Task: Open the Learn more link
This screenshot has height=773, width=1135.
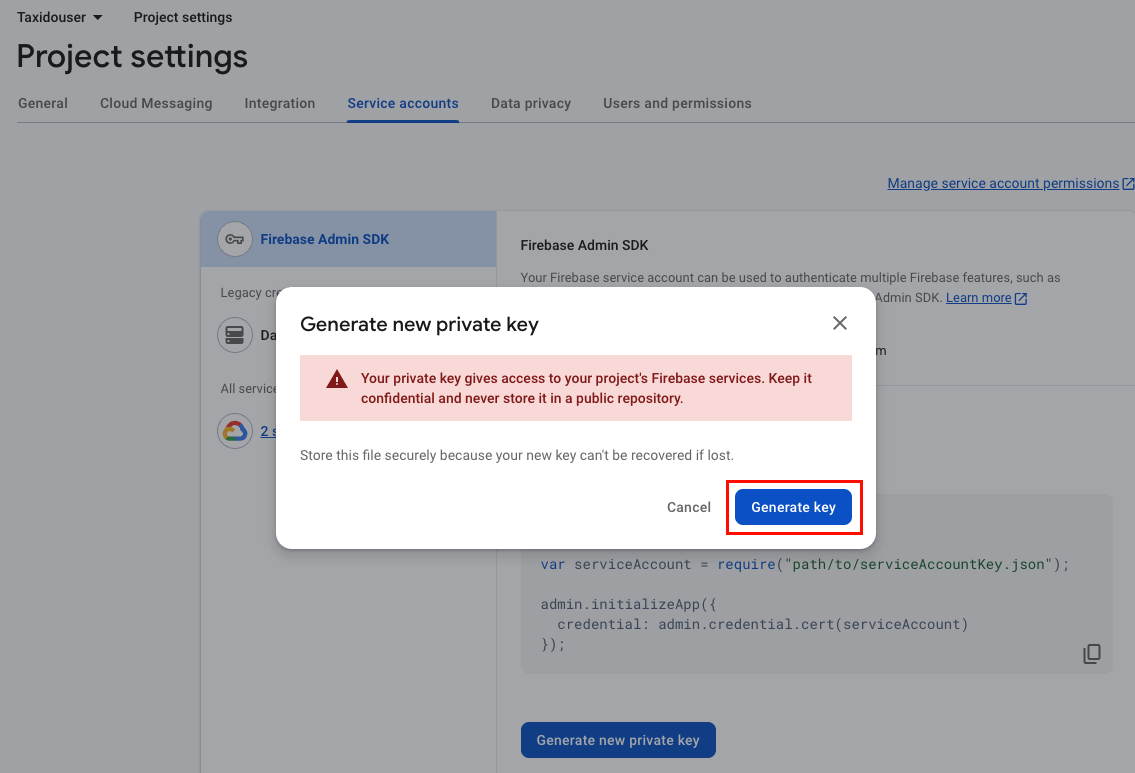Action: (978, 298)
